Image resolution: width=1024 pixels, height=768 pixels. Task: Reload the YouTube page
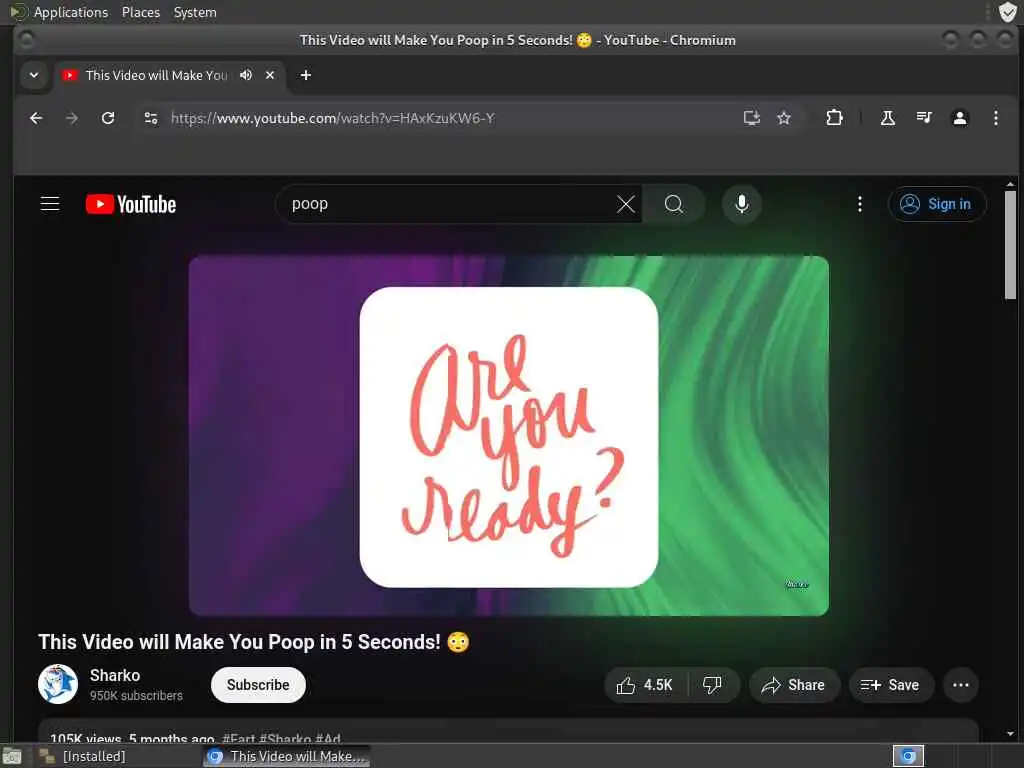pos(108,118)
